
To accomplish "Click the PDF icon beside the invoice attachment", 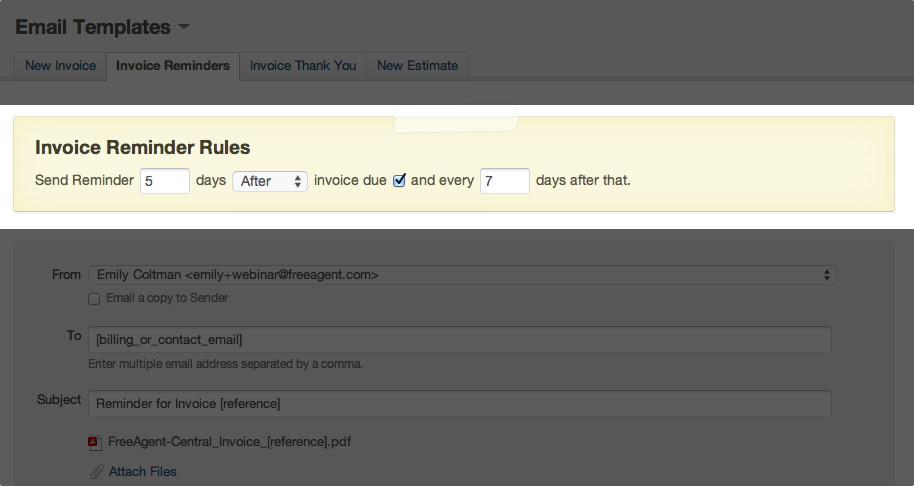I will (95, 442).
